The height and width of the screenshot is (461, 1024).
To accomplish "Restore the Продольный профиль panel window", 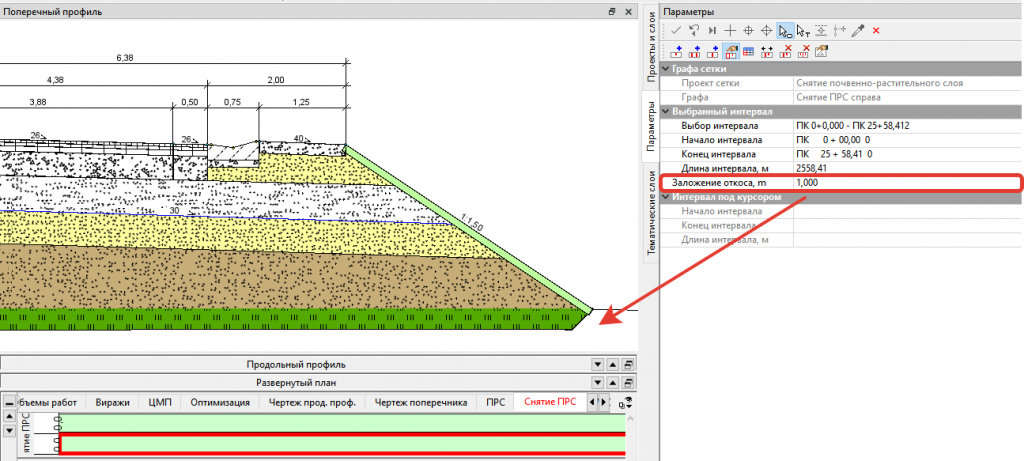I will pyautogui.click(x=628, y=364).
